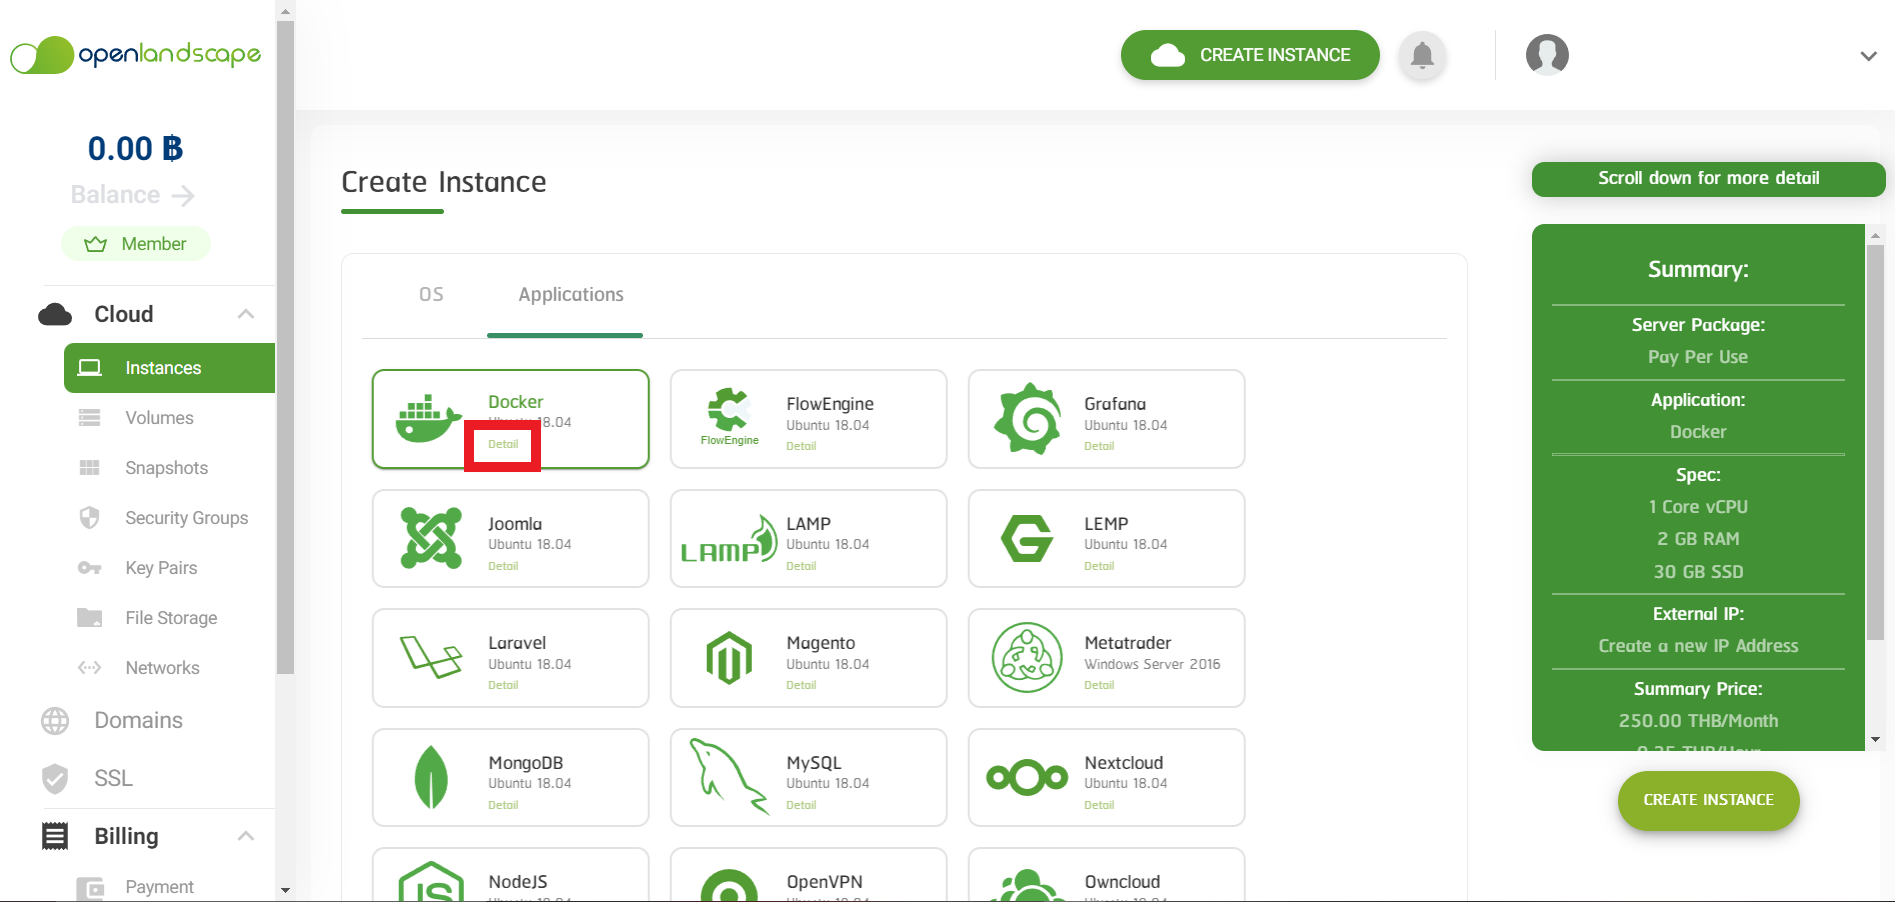Open the user profile avatar

[x=1547, y=55]
